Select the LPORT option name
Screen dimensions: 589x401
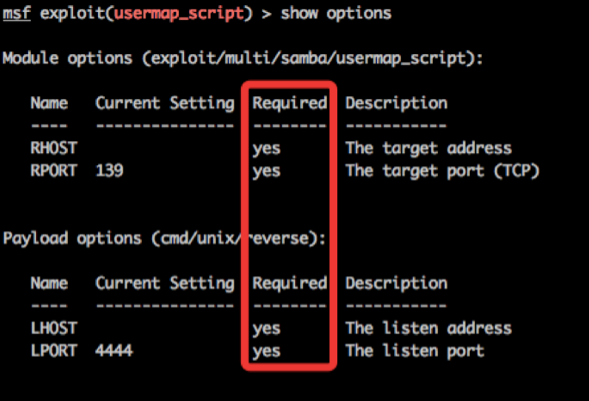54,351
